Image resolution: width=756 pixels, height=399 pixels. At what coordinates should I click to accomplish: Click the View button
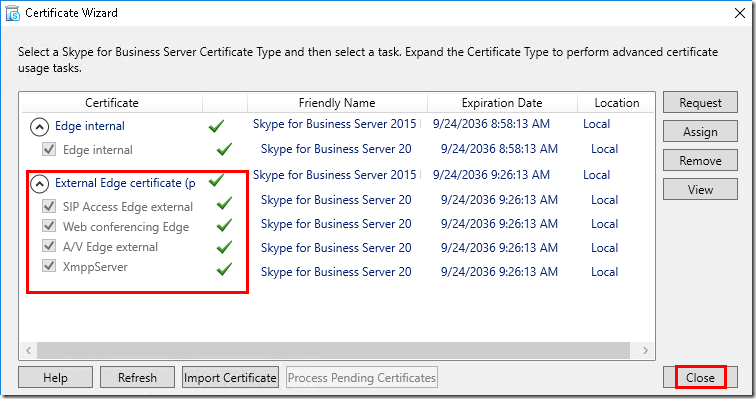(x=700, y=189)
